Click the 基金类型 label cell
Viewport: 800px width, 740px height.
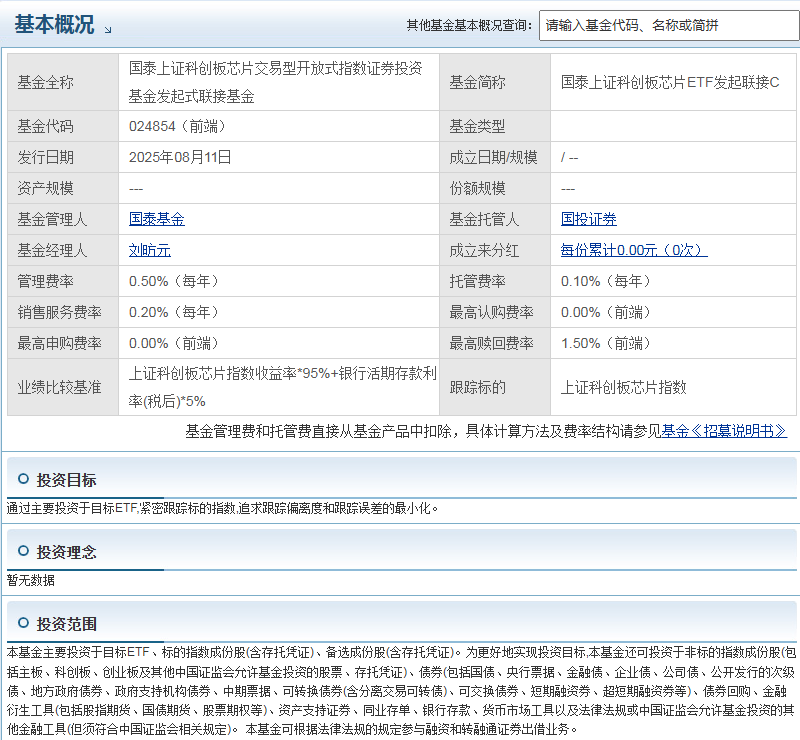[495, 126]
